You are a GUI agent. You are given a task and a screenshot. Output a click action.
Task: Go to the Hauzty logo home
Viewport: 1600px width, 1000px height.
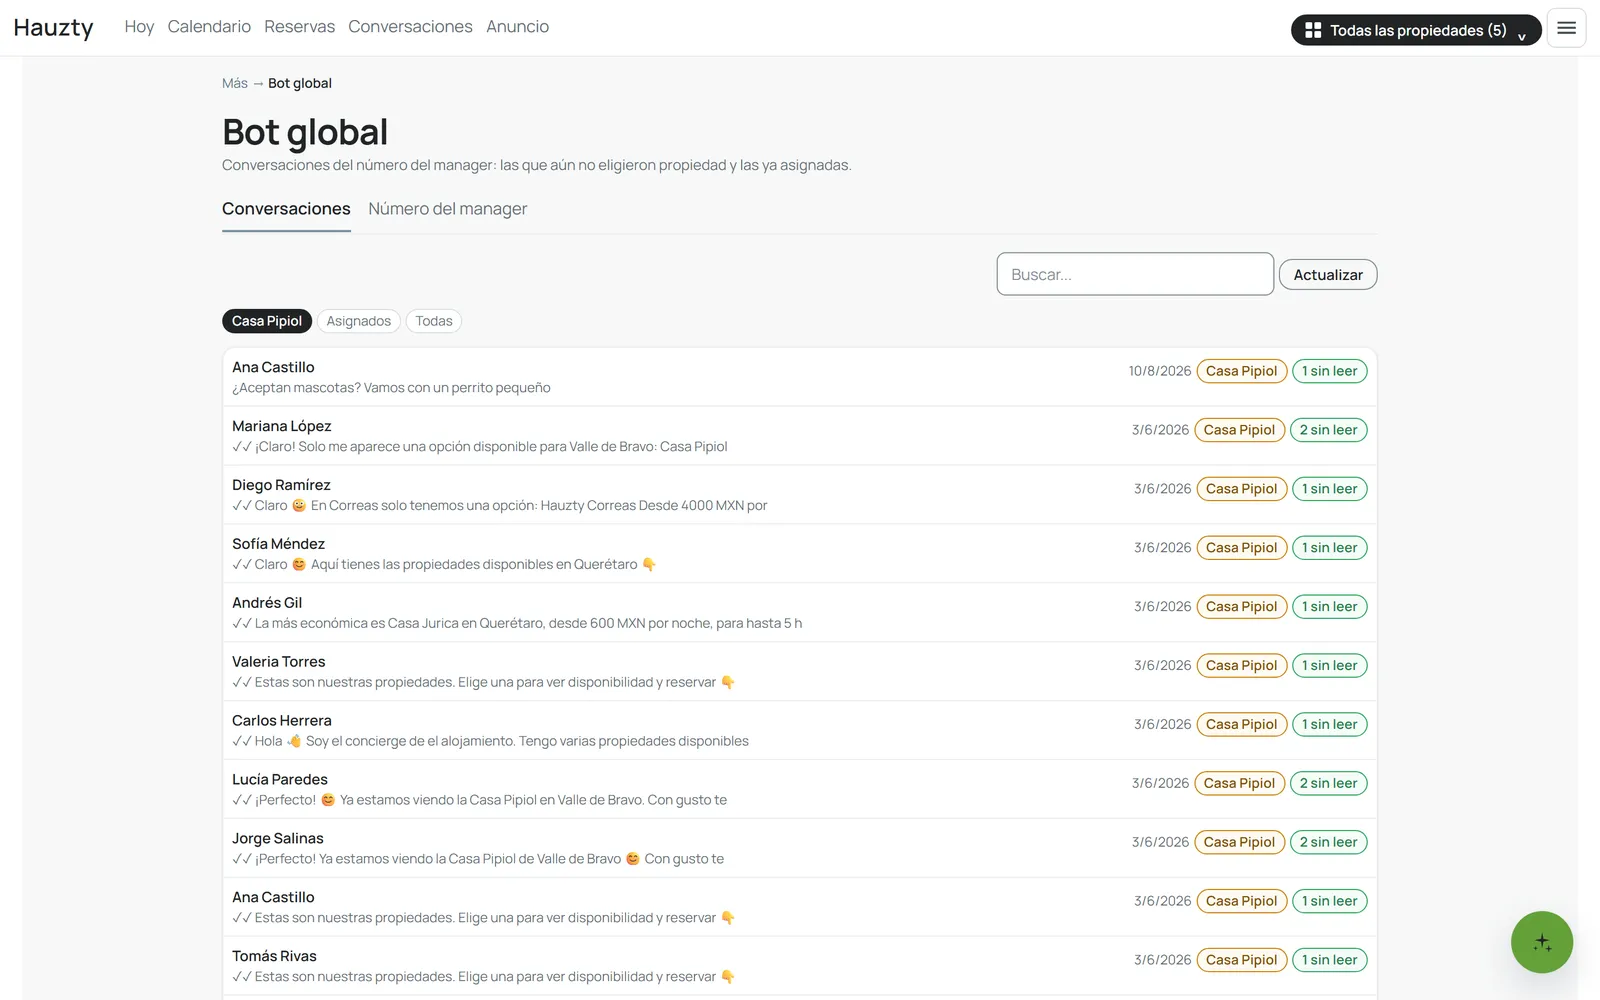coord(53,27)
